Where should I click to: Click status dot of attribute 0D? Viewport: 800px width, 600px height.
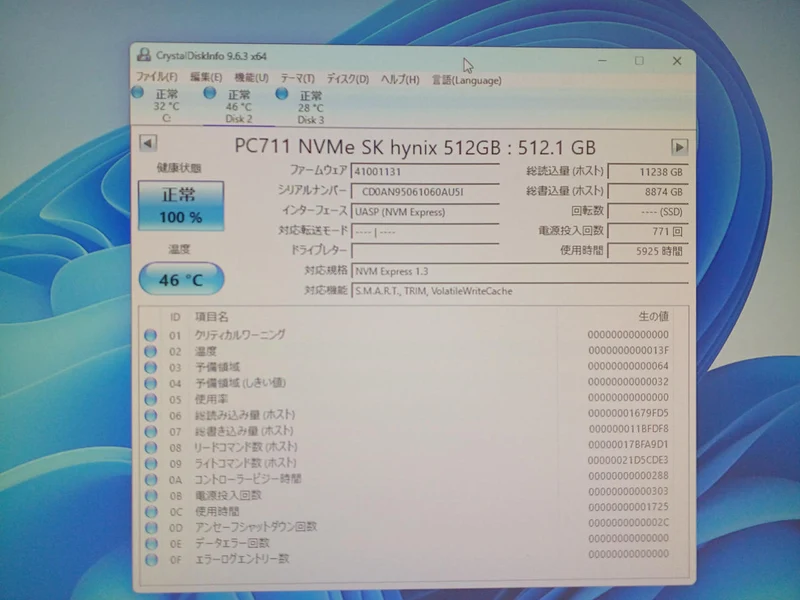coord(151,528)
